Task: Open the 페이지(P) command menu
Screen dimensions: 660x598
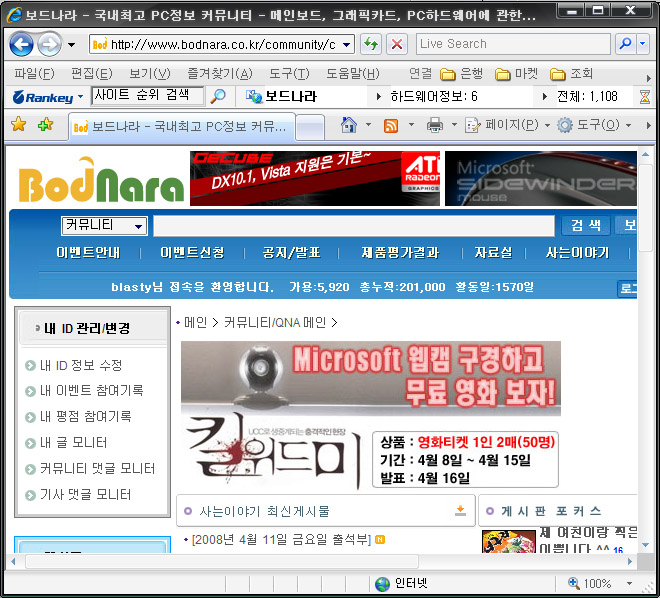Action: tap(507, 125)
